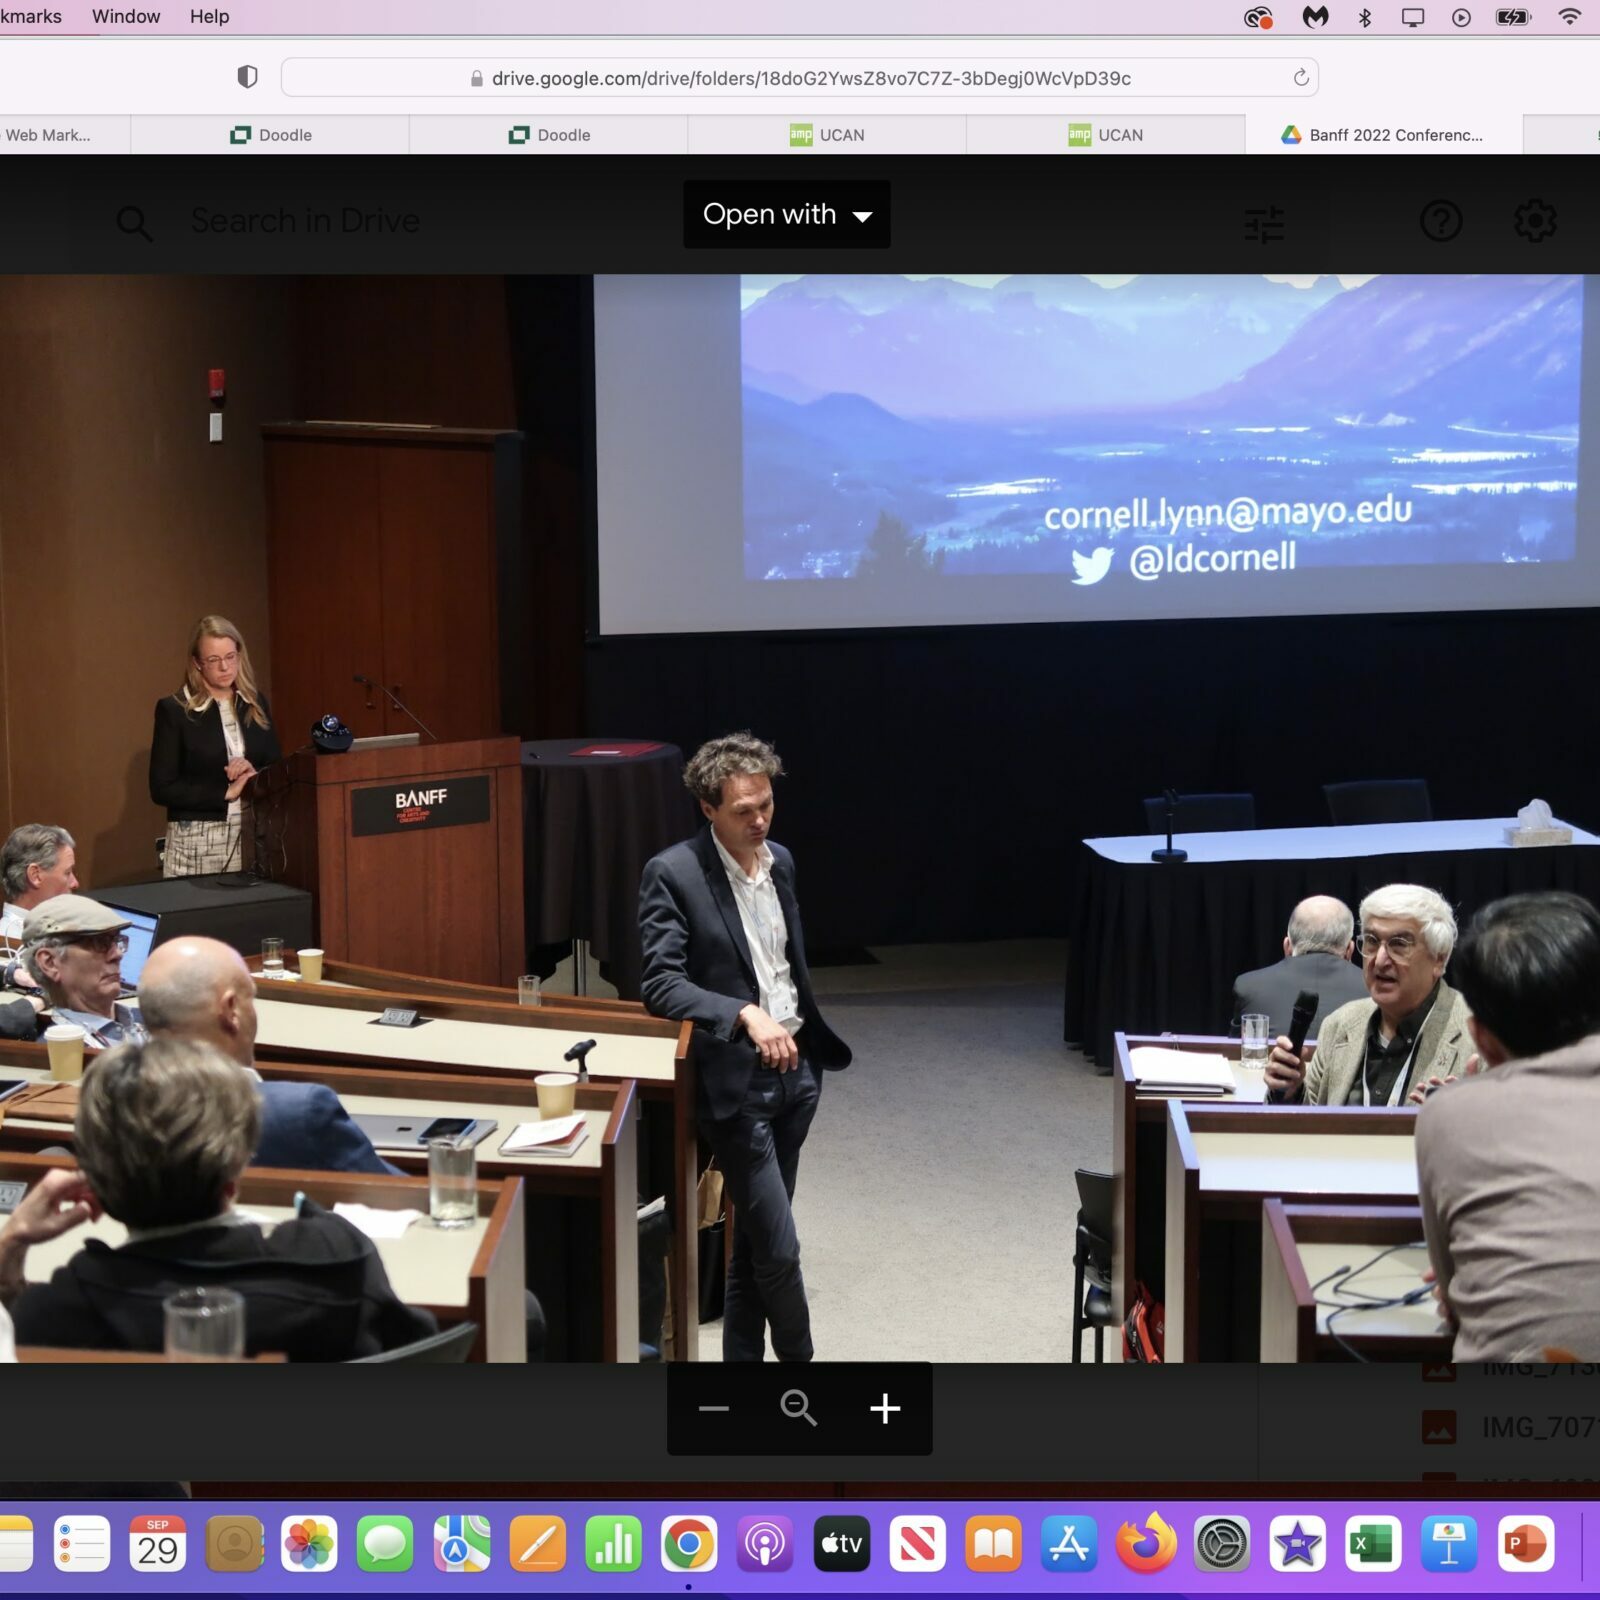Switch to the first Doodle tab
This screenshot has height=1600, width=1600.
tap(271, 135)
